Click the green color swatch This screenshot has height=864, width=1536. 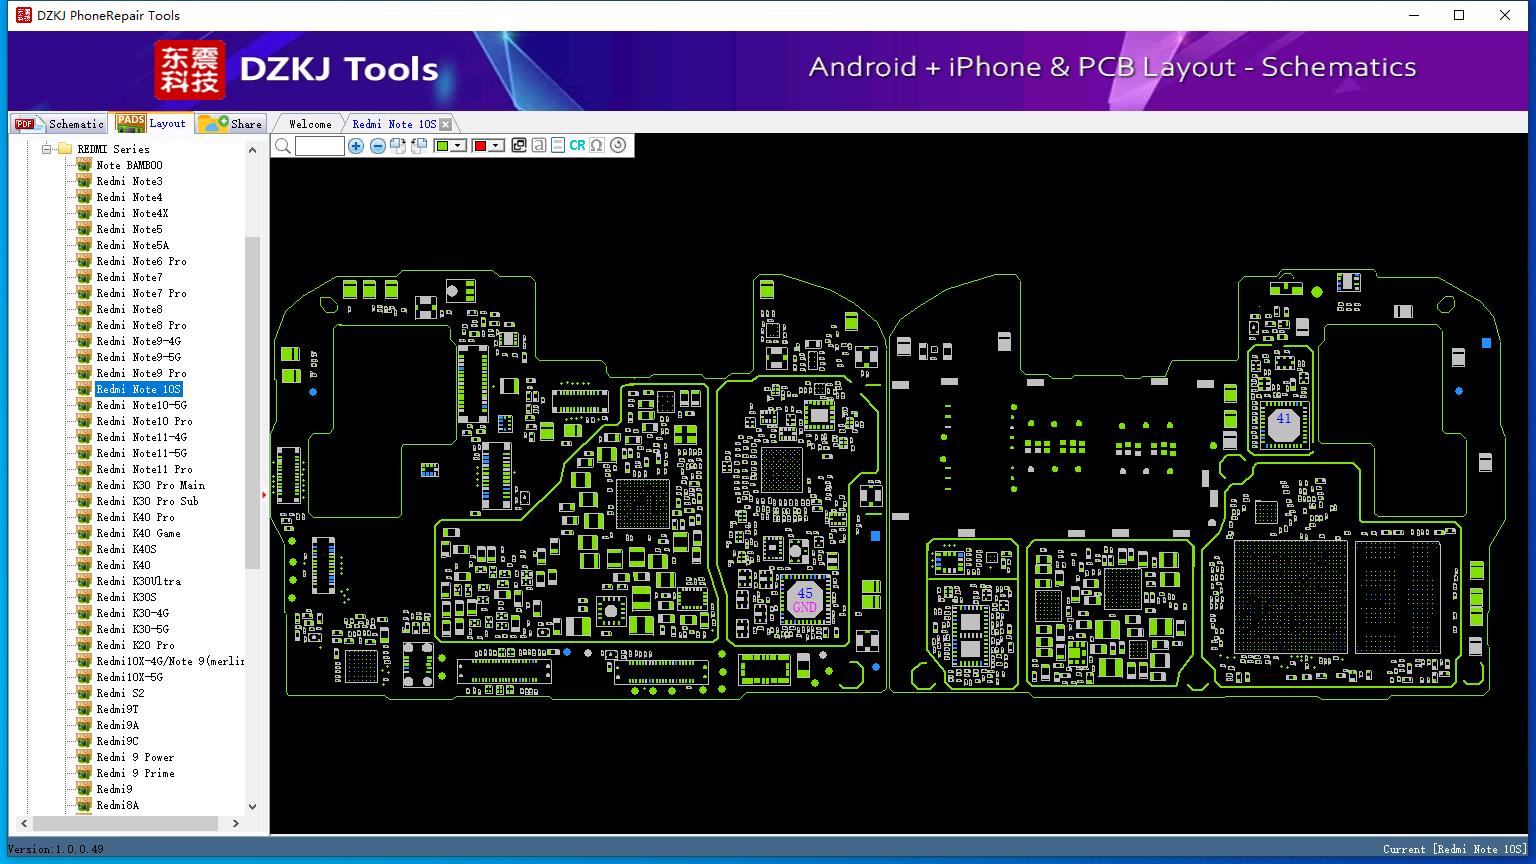[x=442, y=146]
